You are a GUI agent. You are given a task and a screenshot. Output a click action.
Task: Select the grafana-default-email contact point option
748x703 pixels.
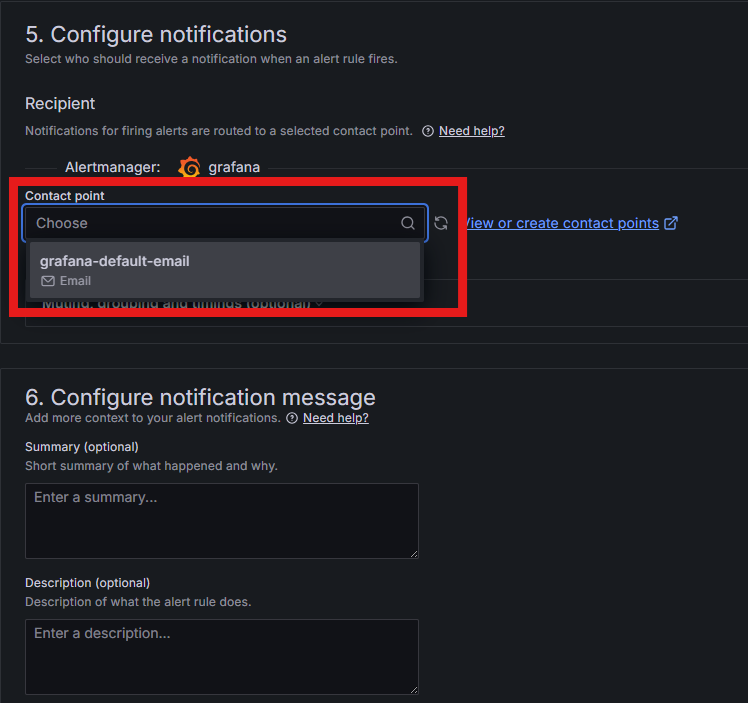tap(225, 270)
